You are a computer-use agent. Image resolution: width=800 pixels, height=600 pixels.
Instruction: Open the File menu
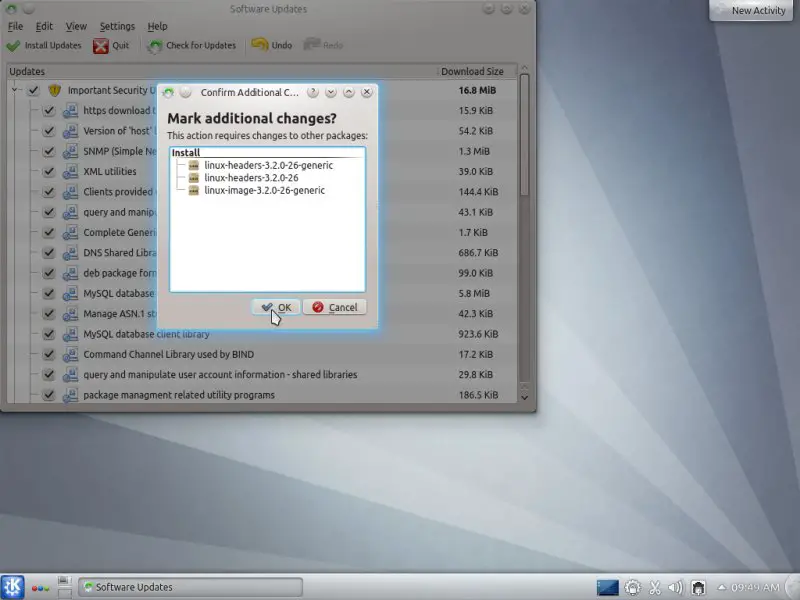point(15,27)
